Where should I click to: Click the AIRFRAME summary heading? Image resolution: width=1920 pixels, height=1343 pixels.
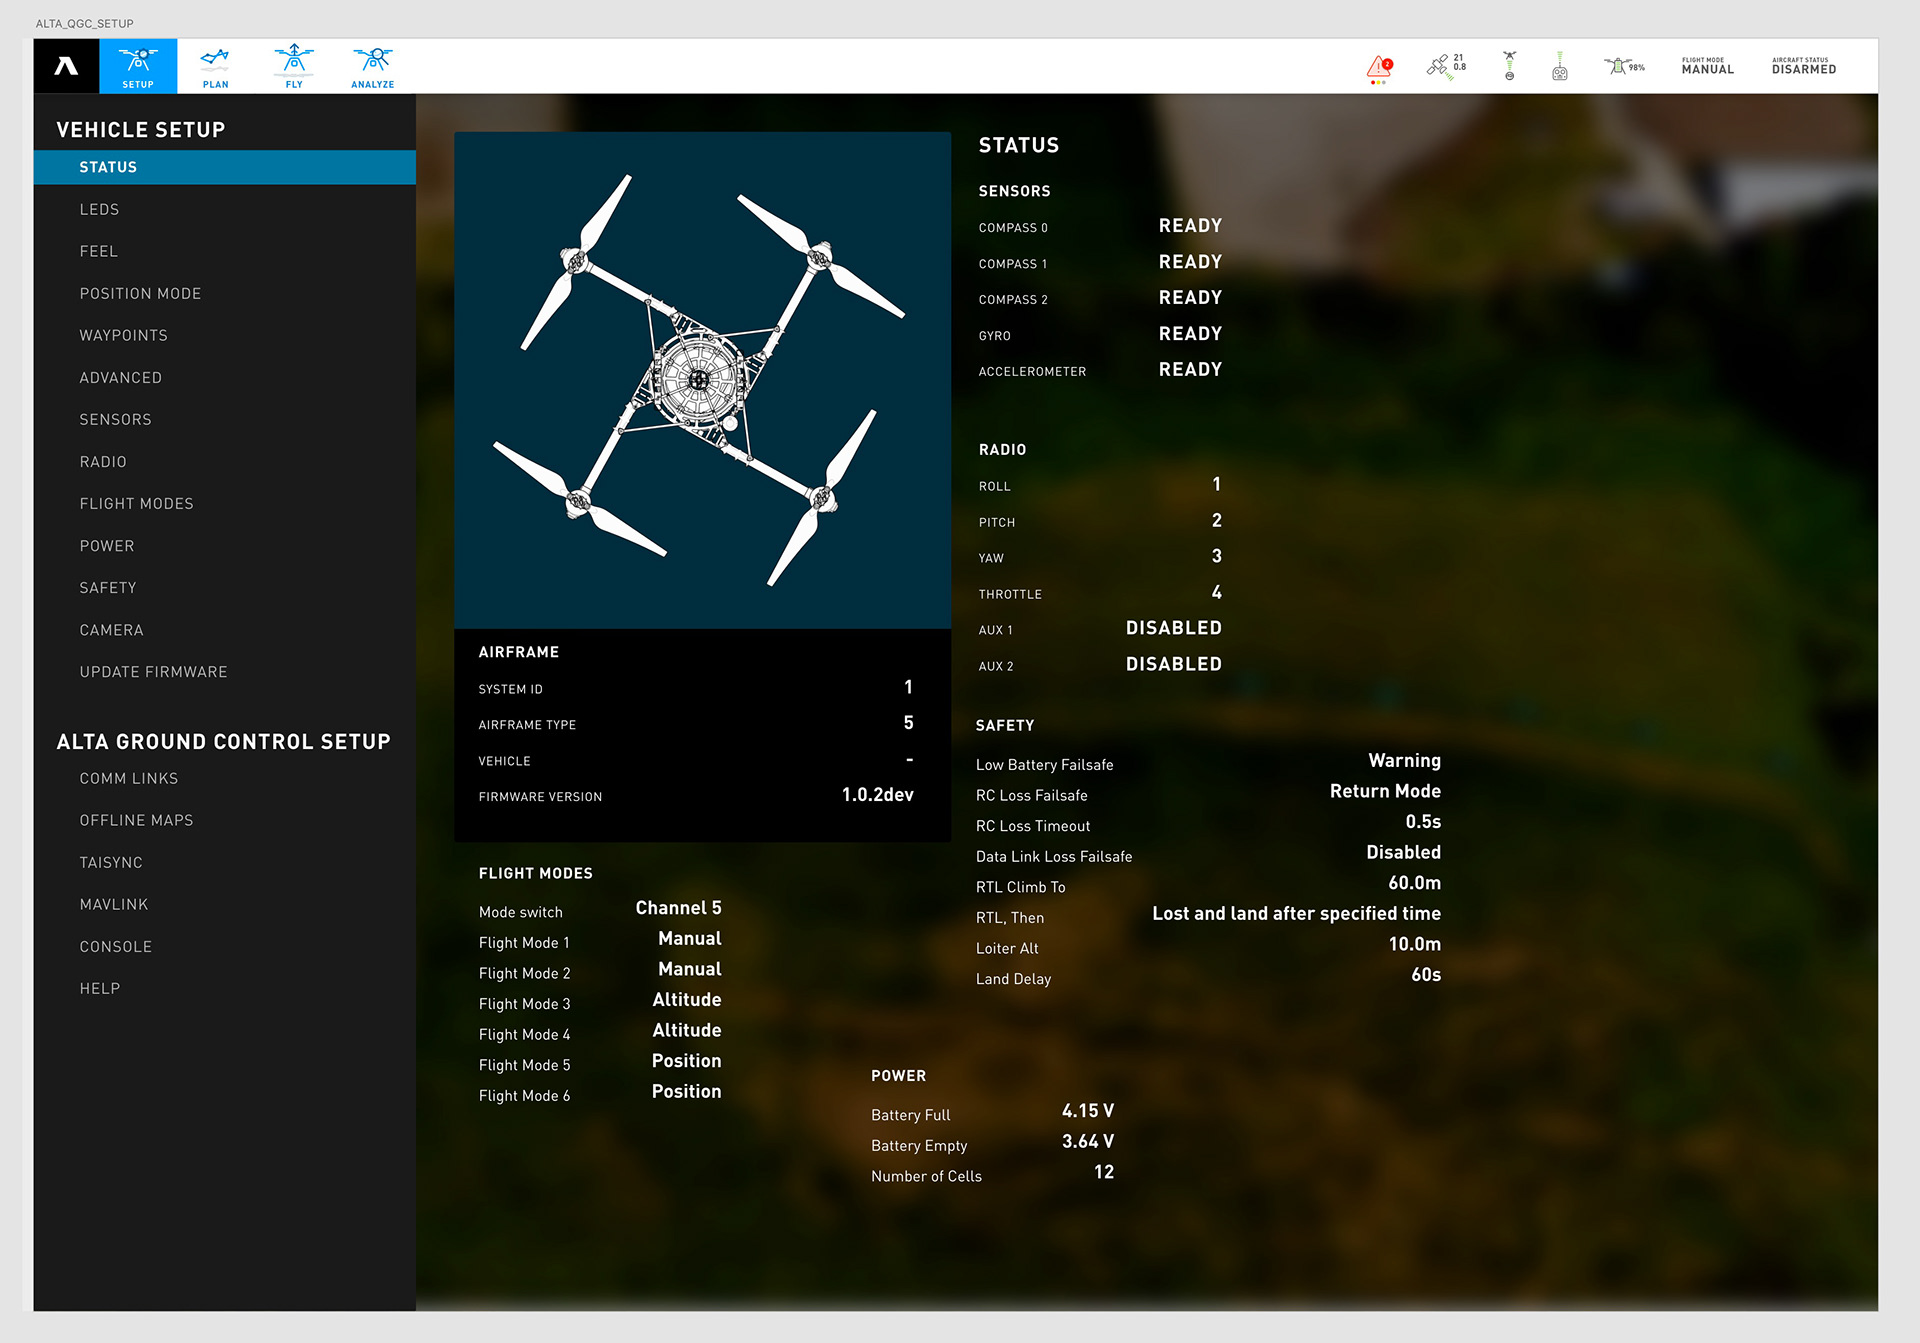518,652
